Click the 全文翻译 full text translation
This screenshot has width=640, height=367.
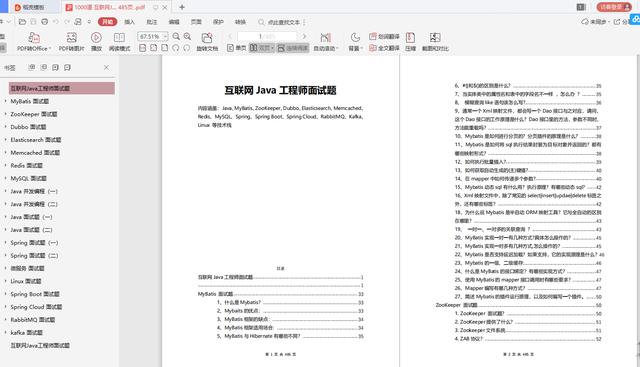point(384,48)
